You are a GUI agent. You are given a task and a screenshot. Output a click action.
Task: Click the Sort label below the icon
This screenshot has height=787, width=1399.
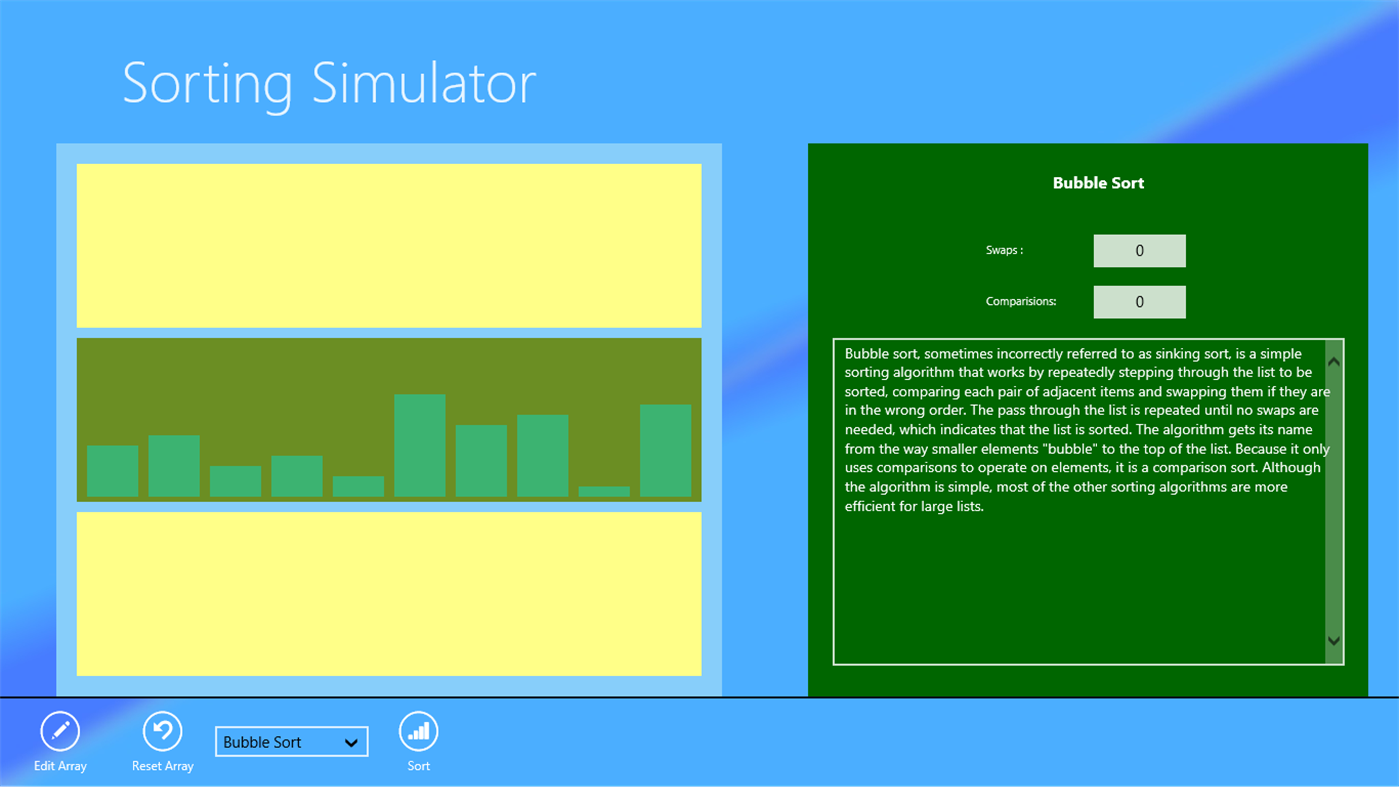(x=418, y=765)
